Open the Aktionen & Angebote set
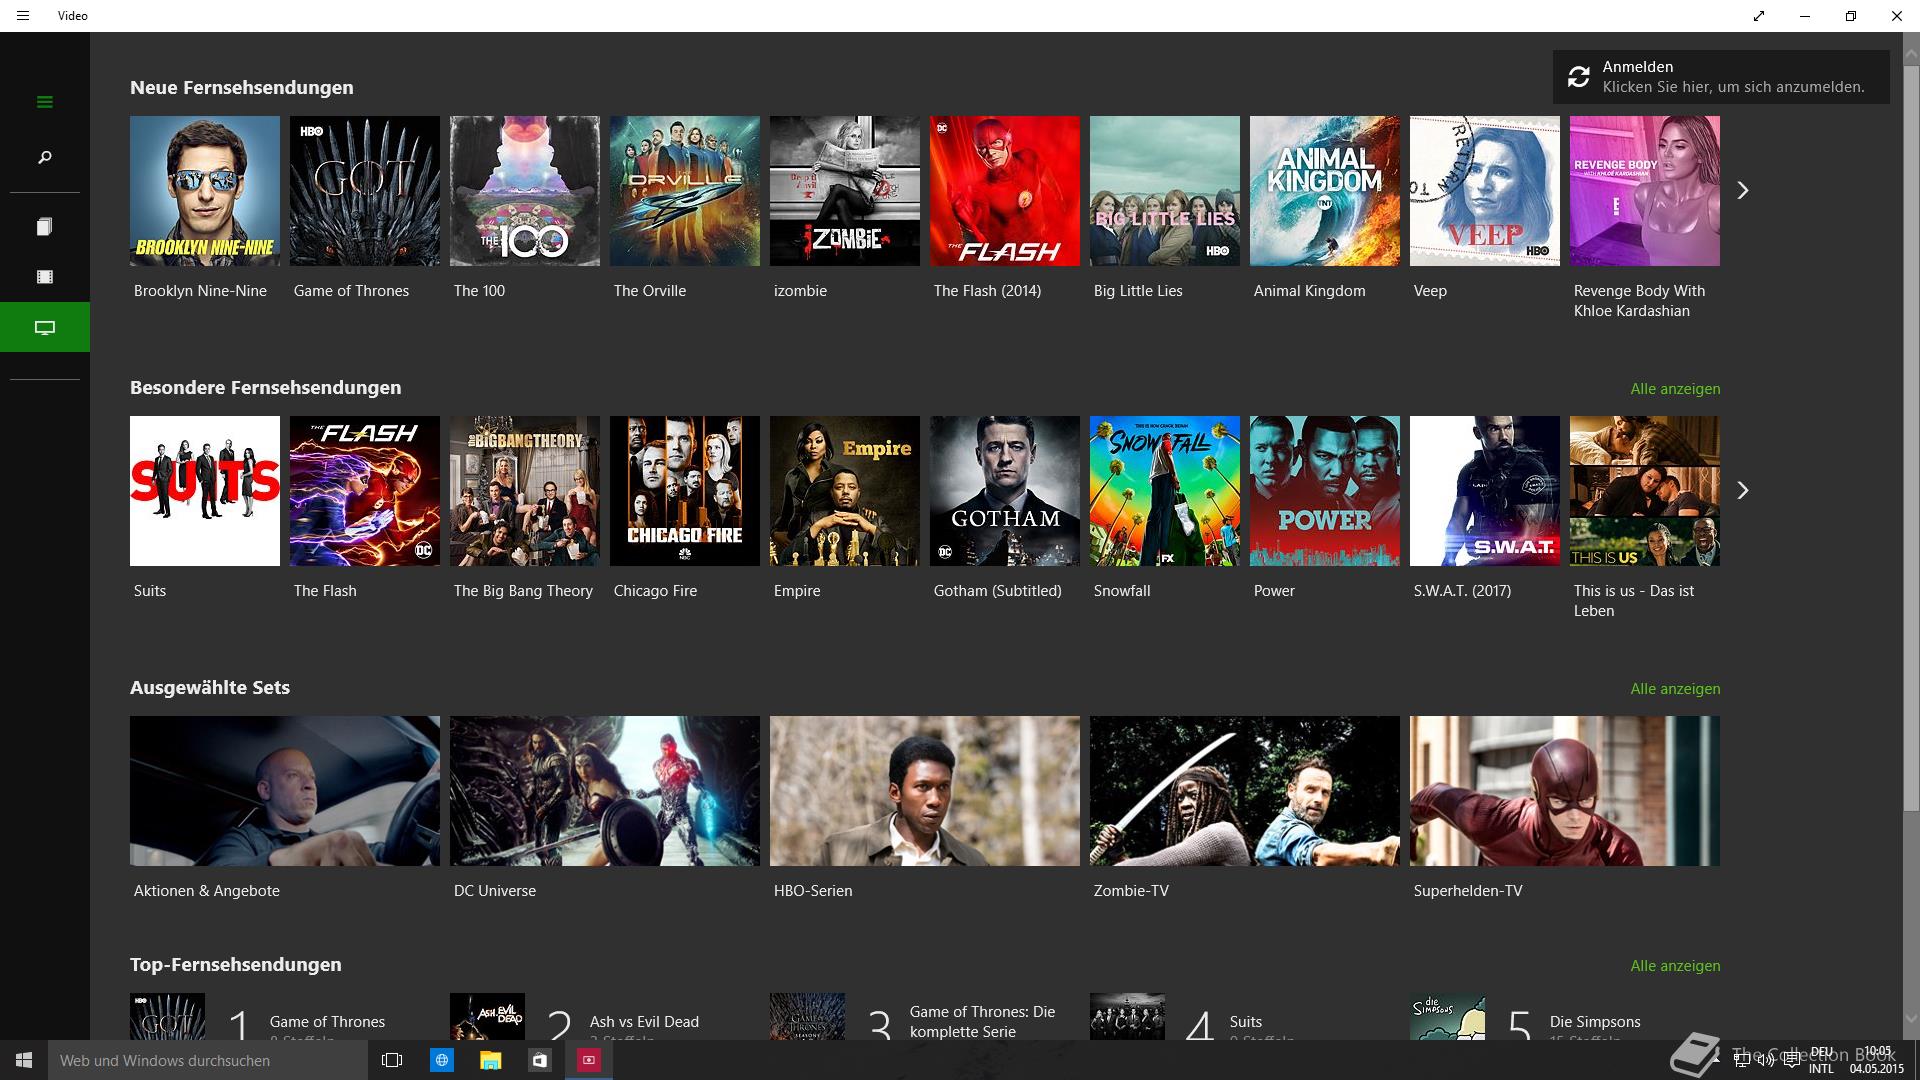The image size is (1920, 1080). [x=285, y=791]
